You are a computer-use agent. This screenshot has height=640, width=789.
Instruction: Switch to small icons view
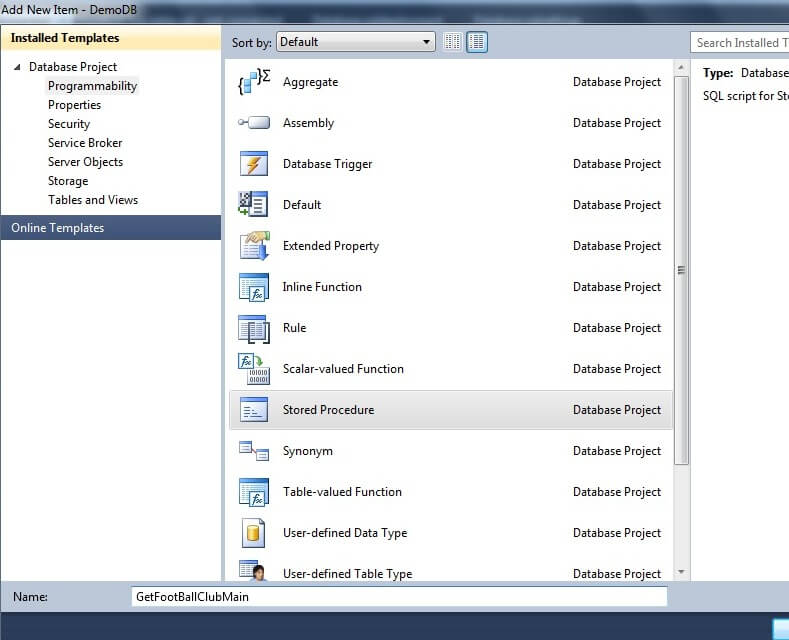coord(452,42)
